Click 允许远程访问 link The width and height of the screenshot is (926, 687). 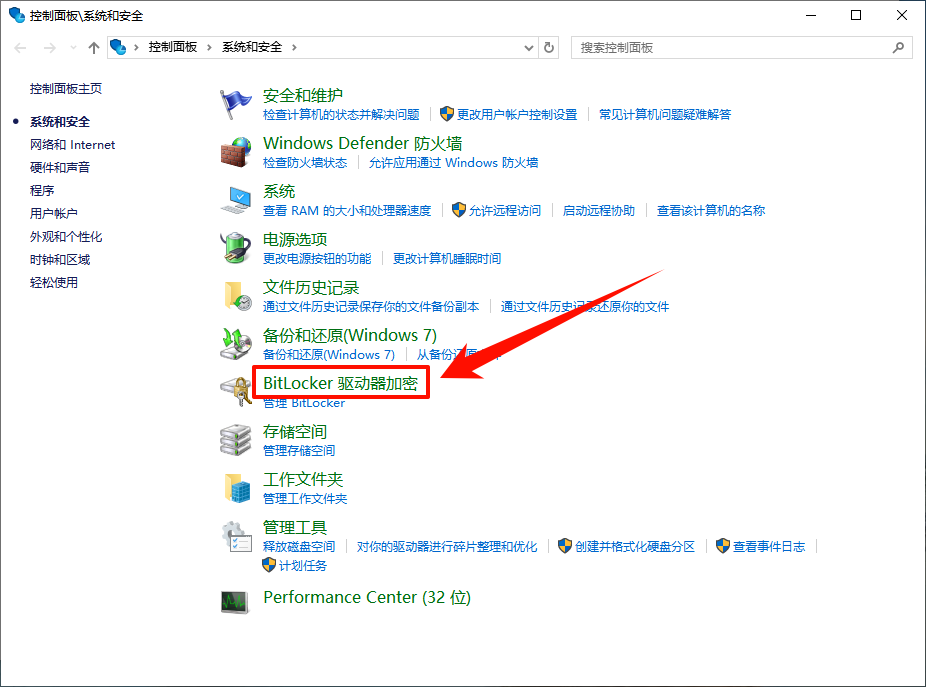pos(504,211)
